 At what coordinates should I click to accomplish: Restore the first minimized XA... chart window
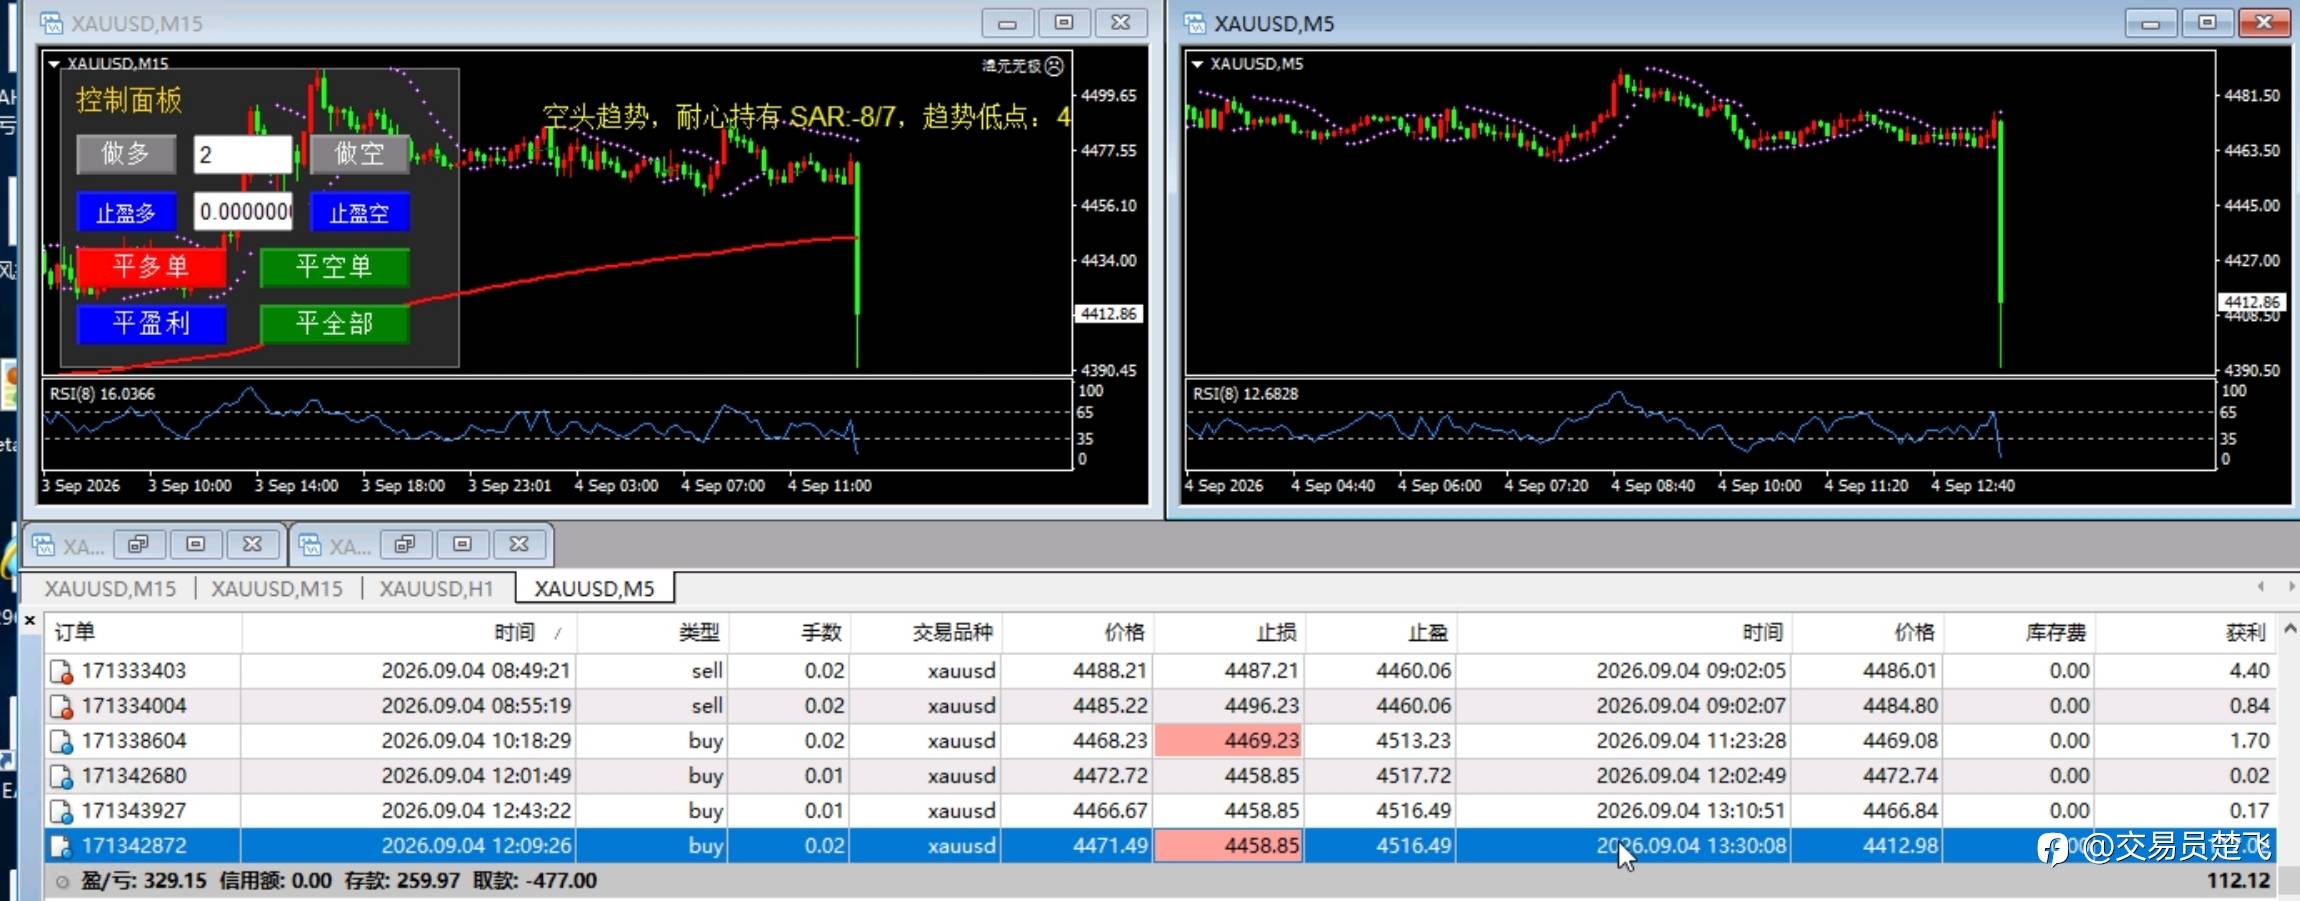(138, 544)
